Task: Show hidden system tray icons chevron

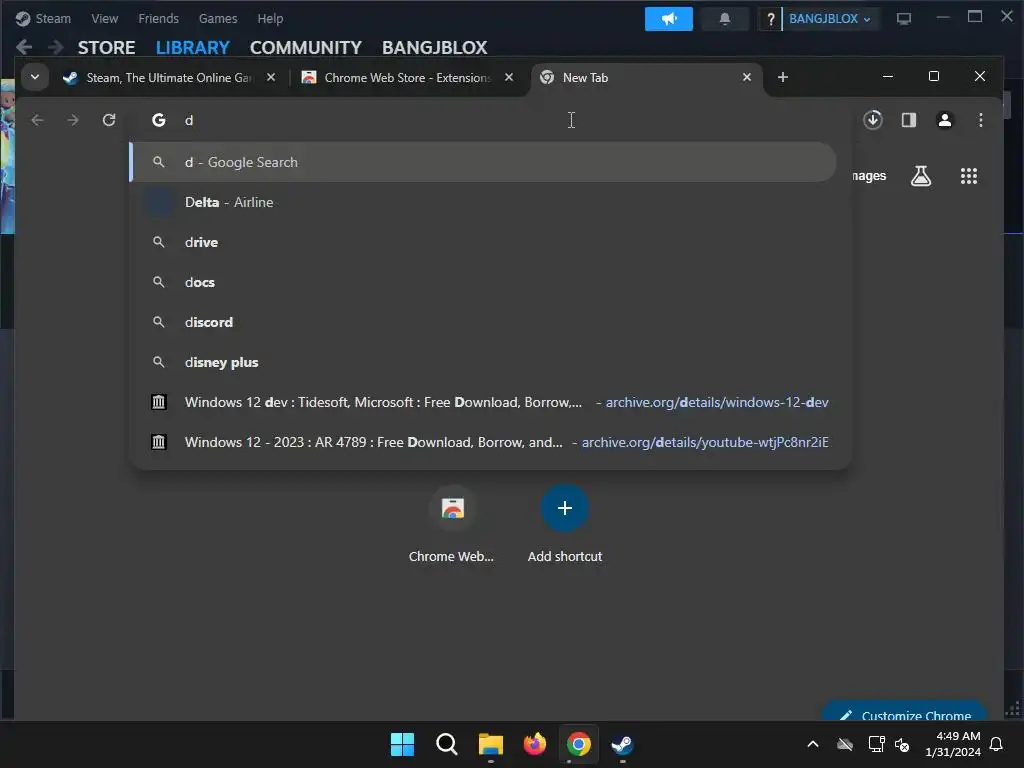Action: point(812,744)
